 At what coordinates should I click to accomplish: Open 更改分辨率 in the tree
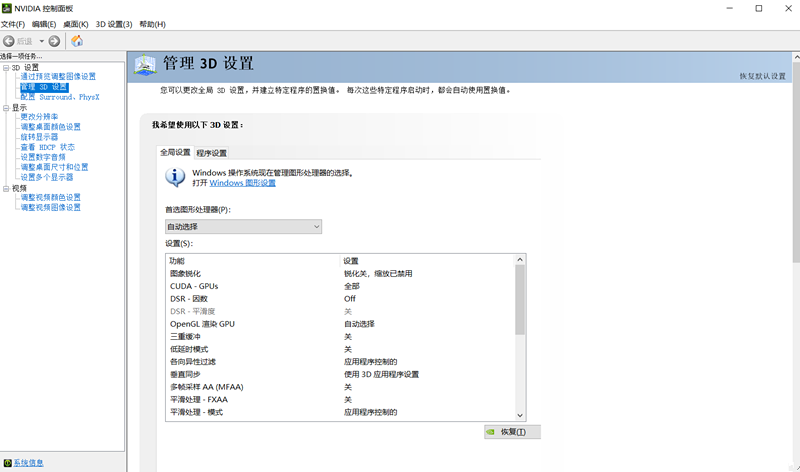(39, 117)
